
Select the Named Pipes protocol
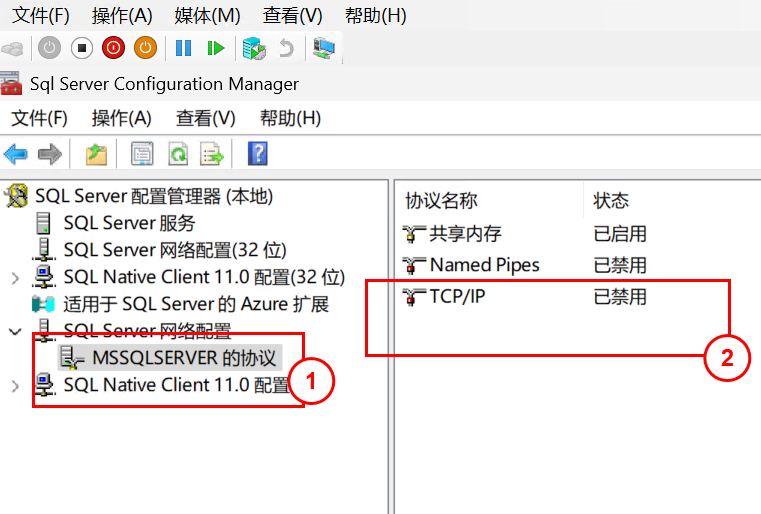pos(484,265)
